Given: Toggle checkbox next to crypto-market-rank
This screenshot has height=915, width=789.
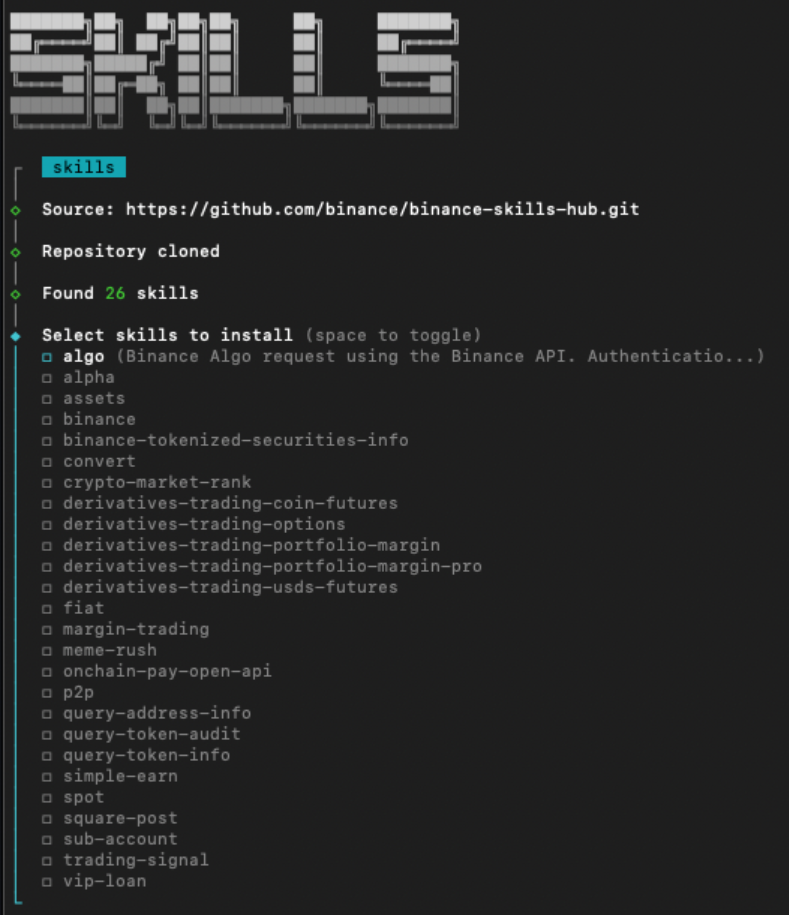Looking at the screenshot, I should (x=47, y=483).
